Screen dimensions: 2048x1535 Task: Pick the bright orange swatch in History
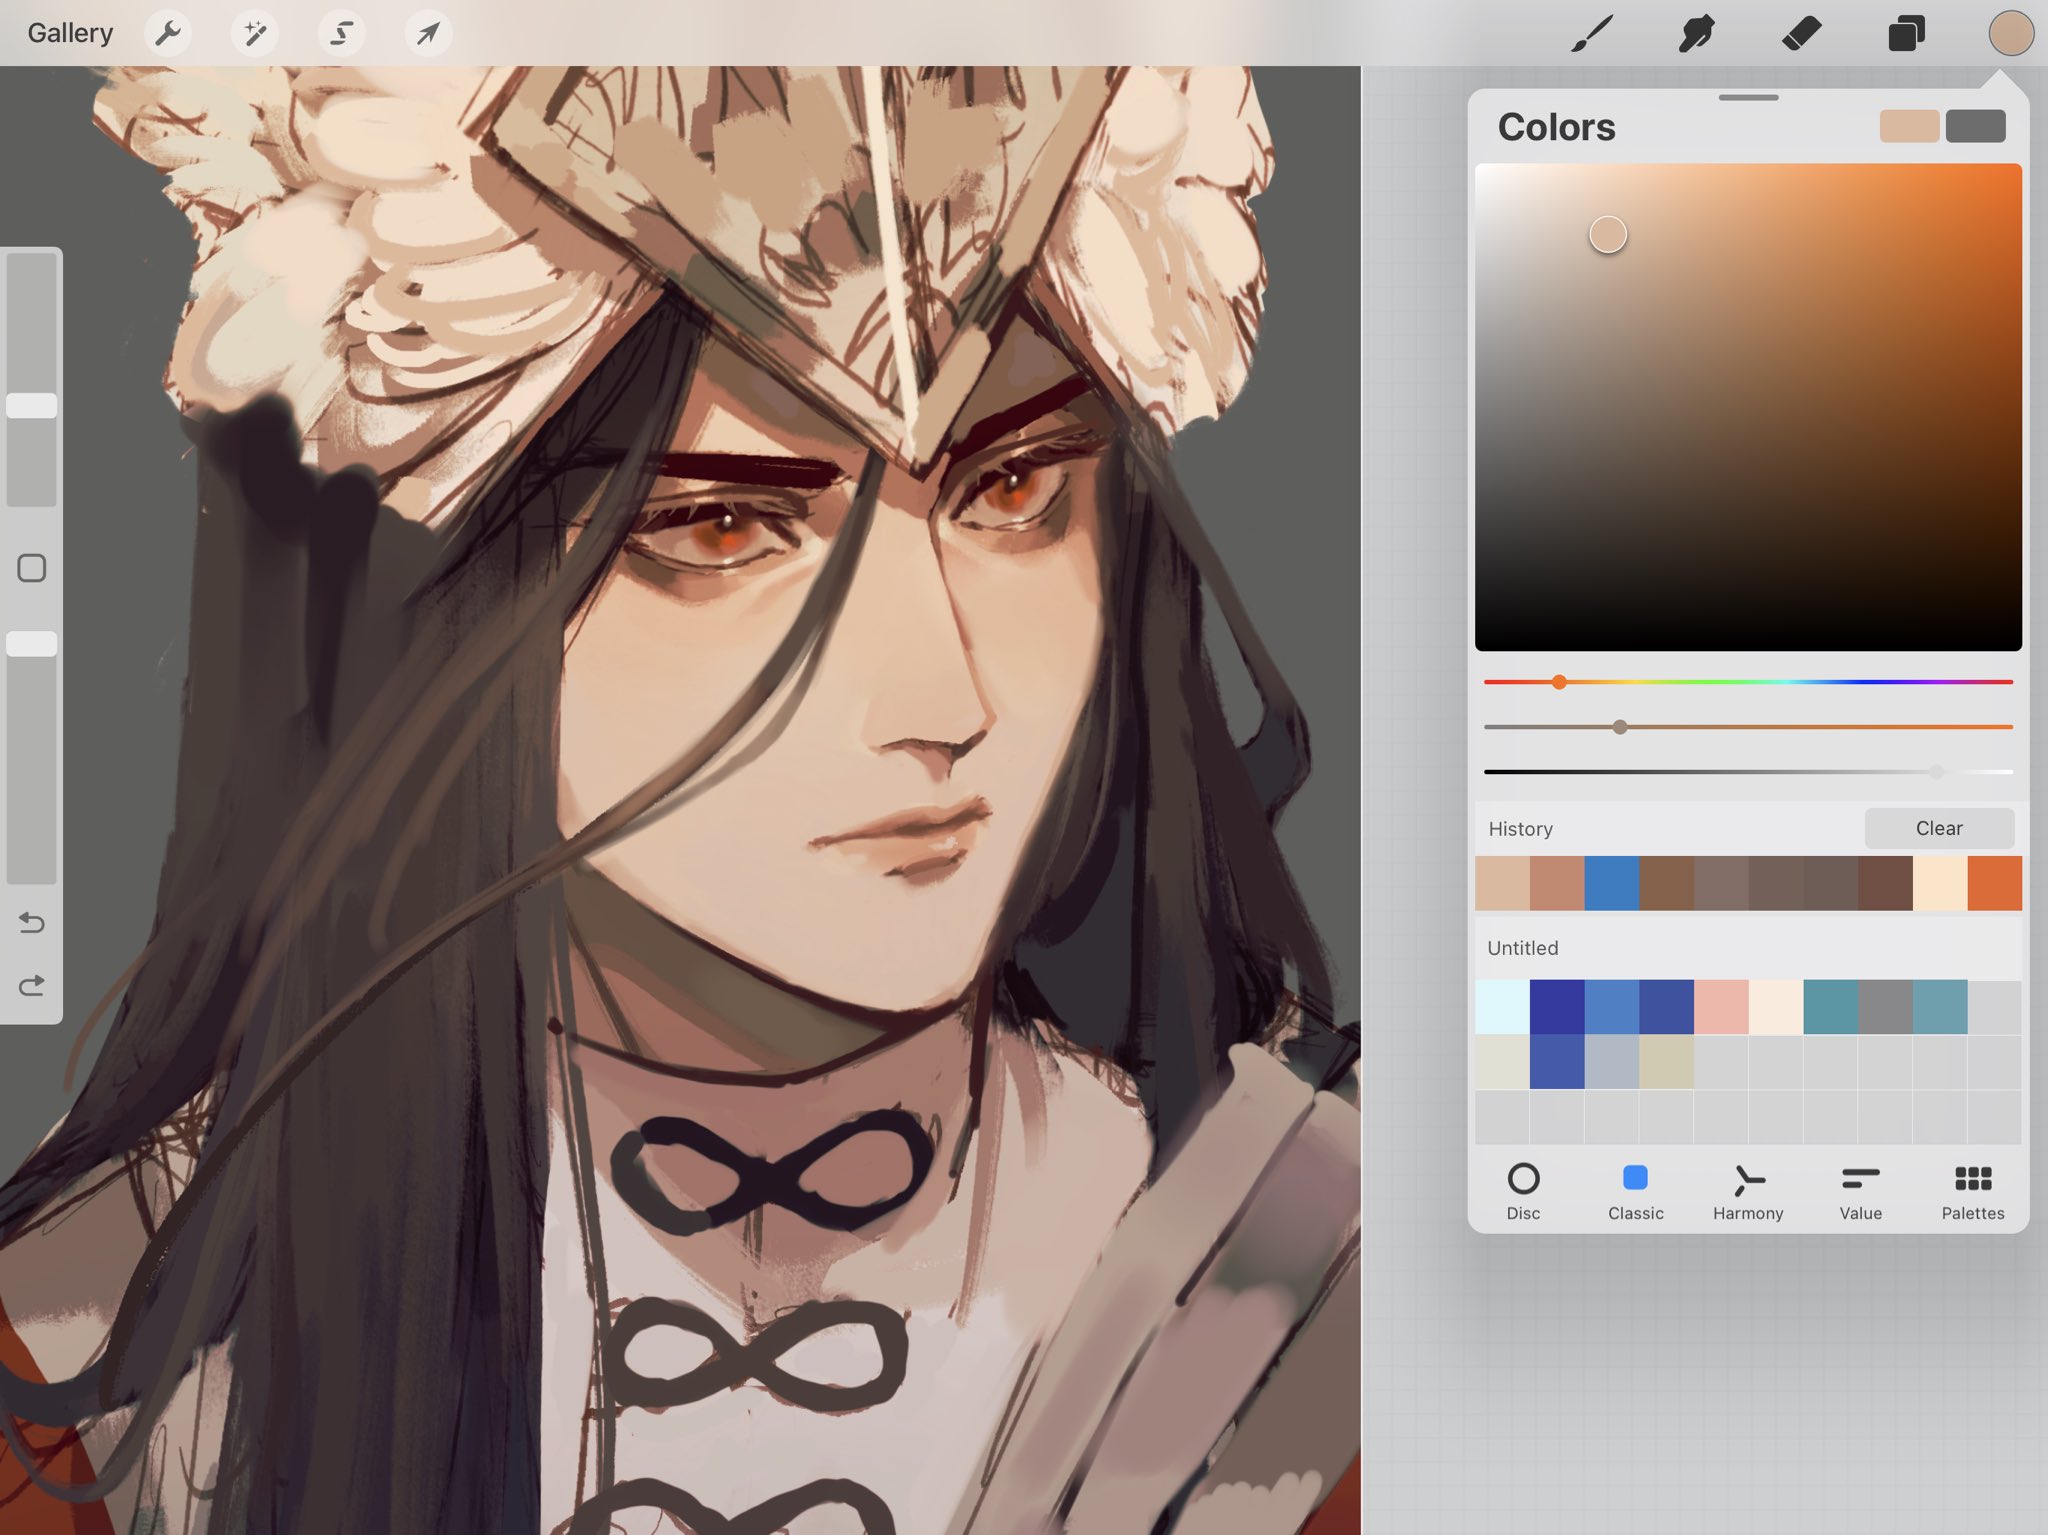point(1994,883)
